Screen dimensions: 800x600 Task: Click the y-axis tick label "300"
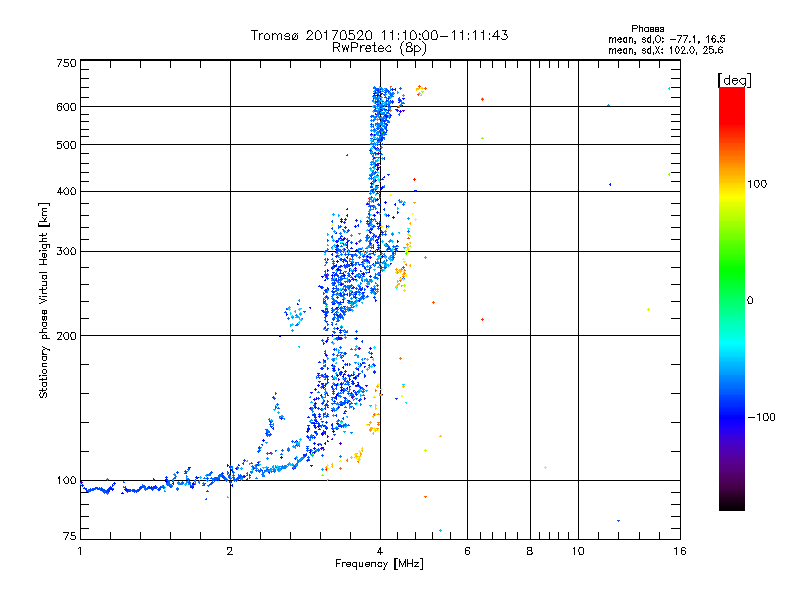pos(66,252)
